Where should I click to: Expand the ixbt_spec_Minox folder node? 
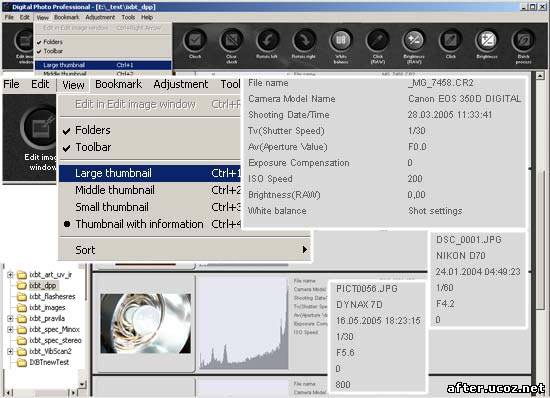coord(10,330)
